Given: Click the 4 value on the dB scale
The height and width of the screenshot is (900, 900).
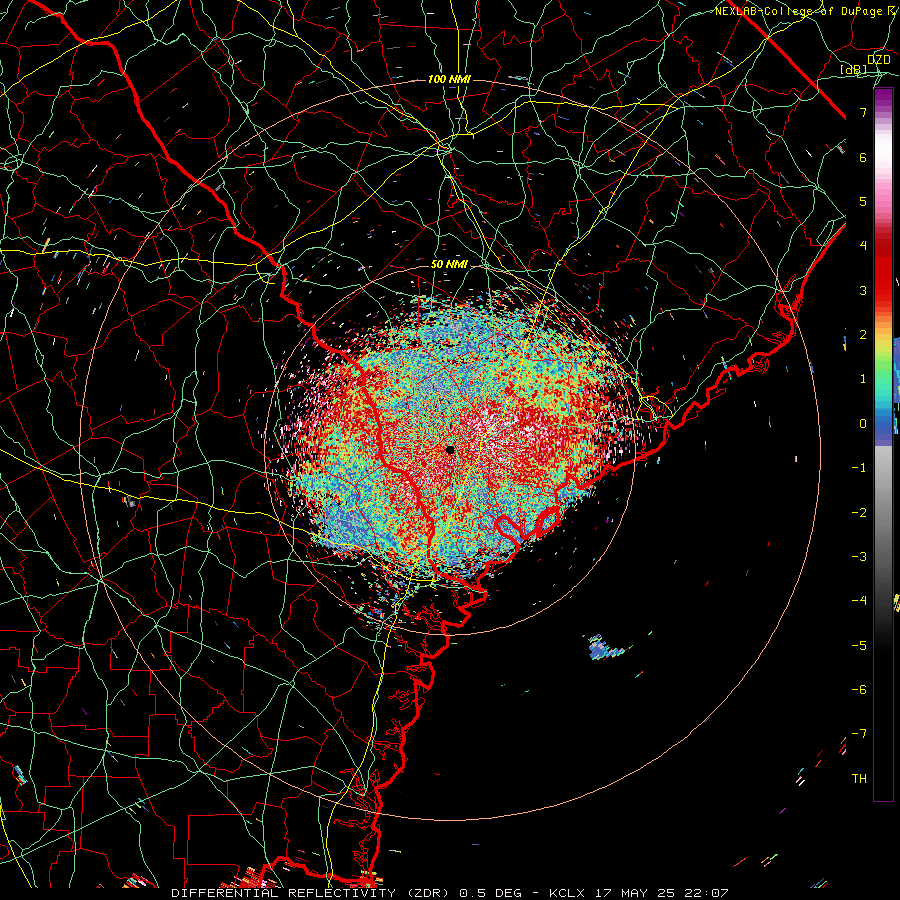Looking at the screenshot, I should (x=863, y=246).
